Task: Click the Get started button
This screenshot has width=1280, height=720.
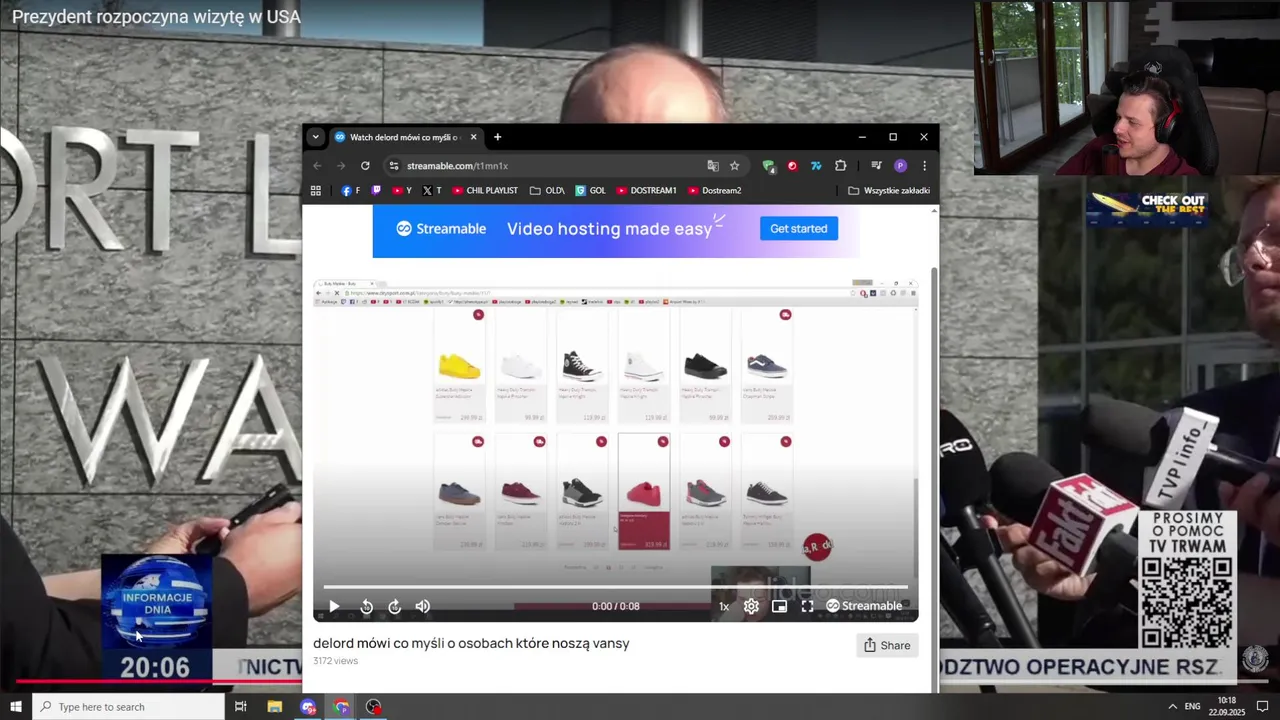Action: point(798,229)
